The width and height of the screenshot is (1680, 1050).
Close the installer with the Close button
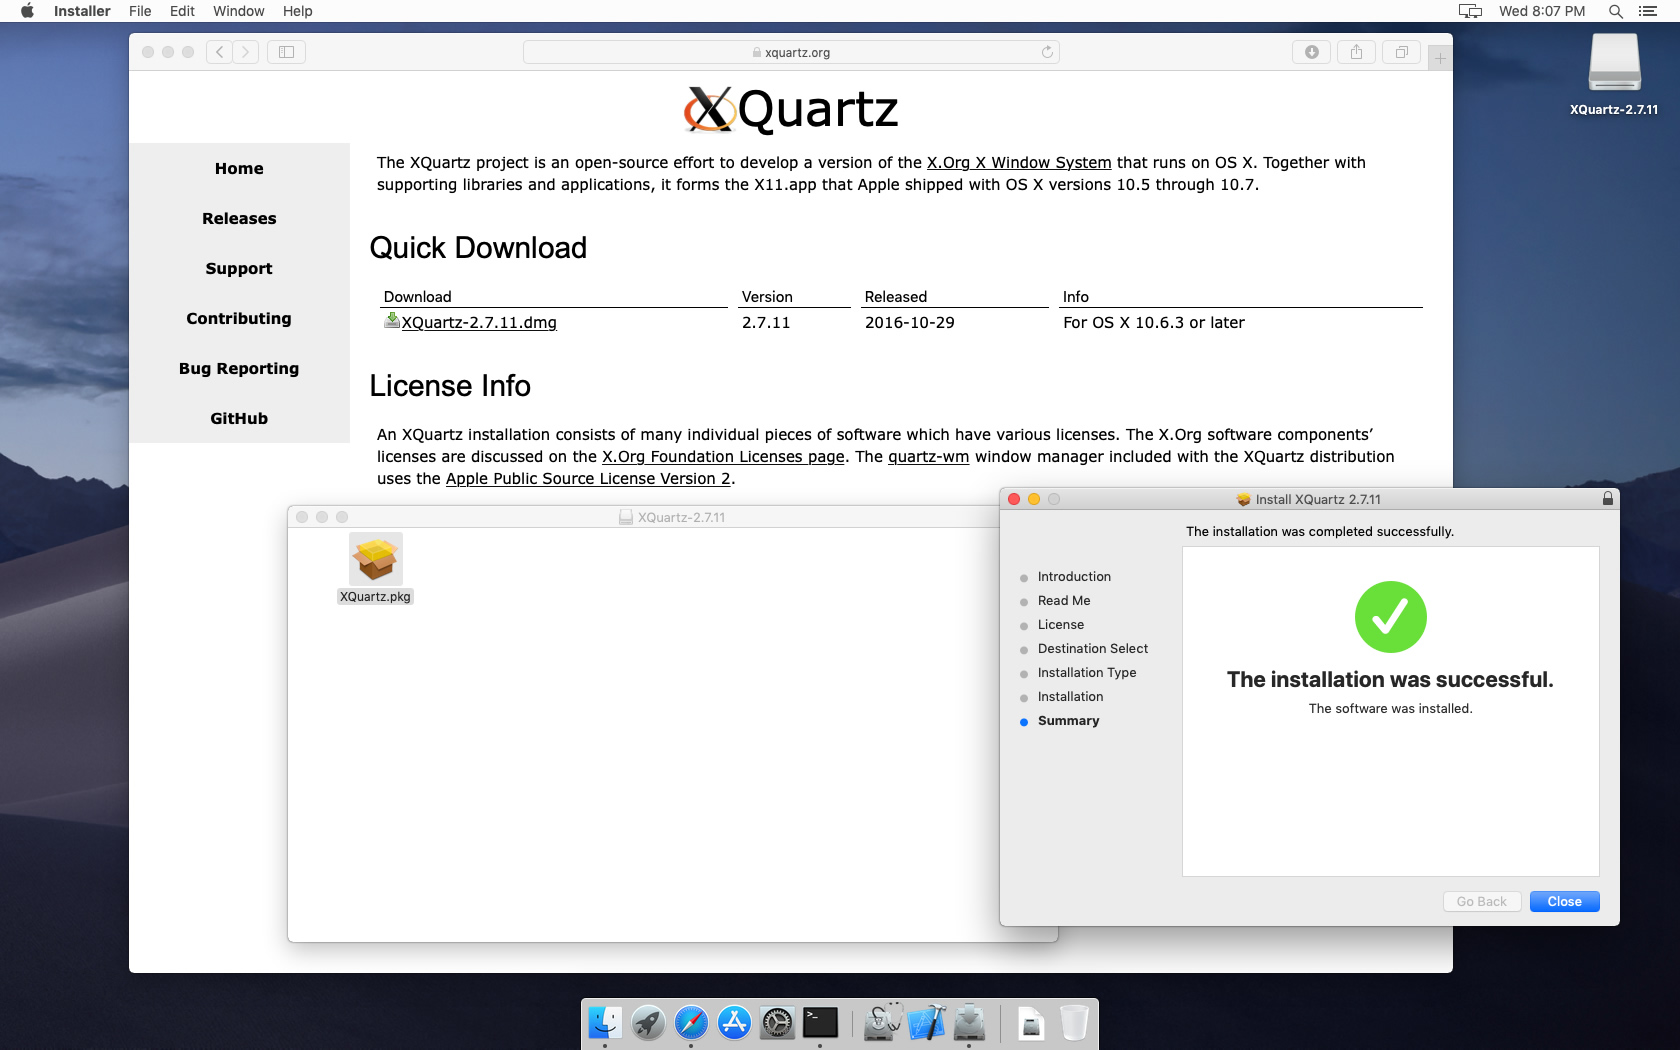pos(1564,902)
